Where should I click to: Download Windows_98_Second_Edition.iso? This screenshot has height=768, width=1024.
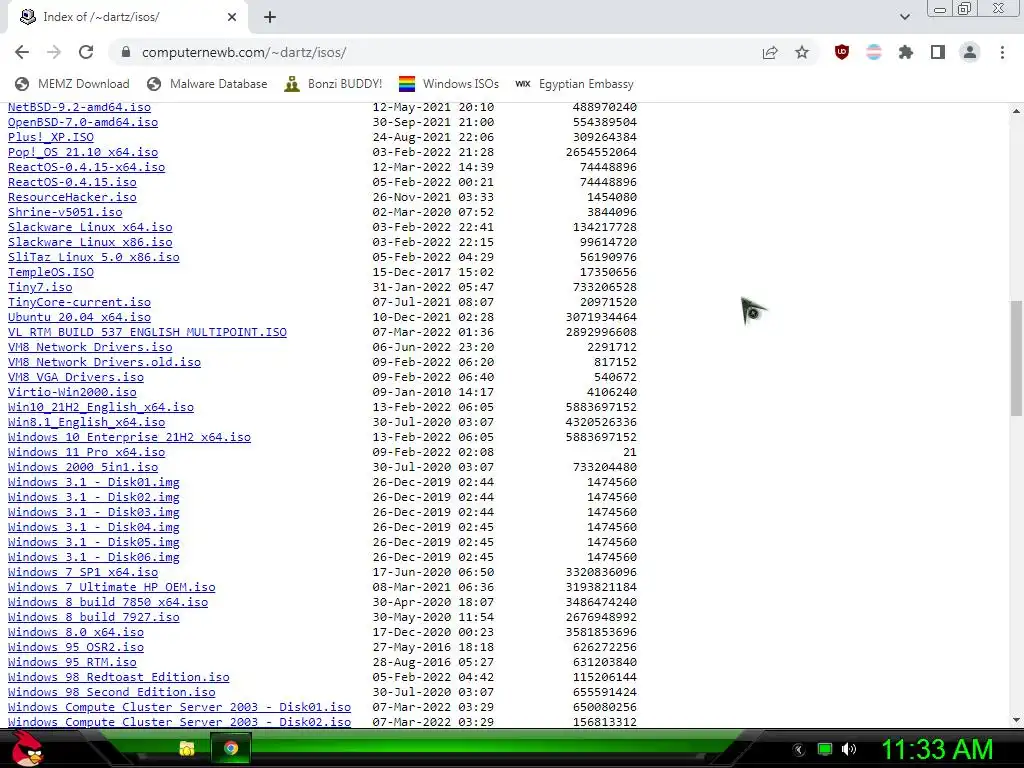click(112, 693)
